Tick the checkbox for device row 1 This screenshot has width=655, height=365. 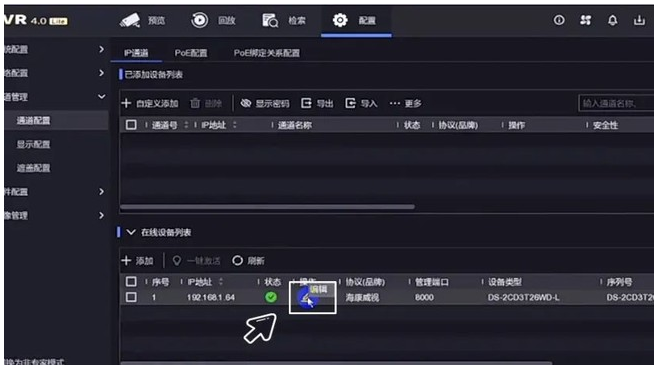coord(131,297)
